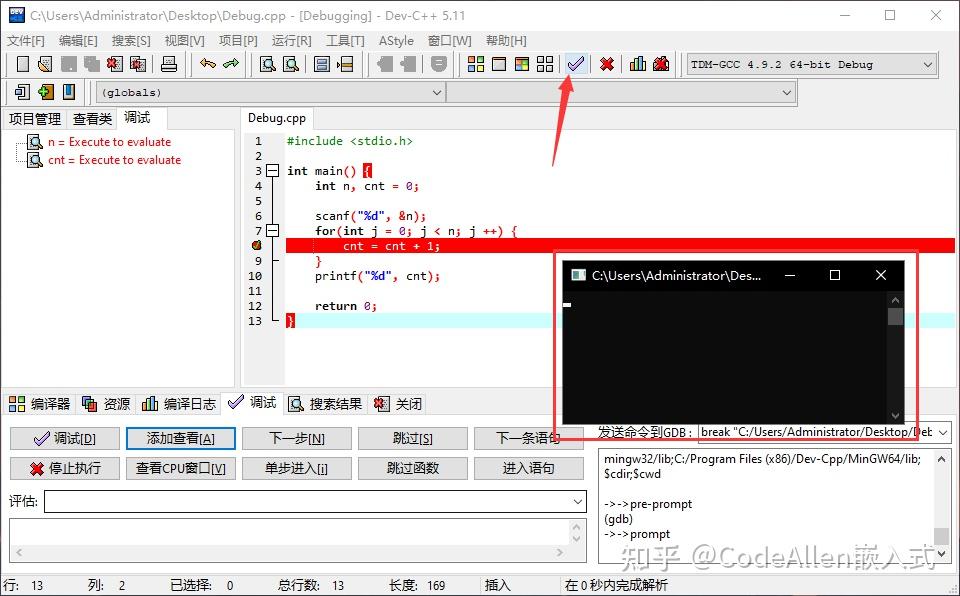960x596 pixels.
Task: Open the compiler set TDM-GCC dropdown
Action: click(928, 64)
